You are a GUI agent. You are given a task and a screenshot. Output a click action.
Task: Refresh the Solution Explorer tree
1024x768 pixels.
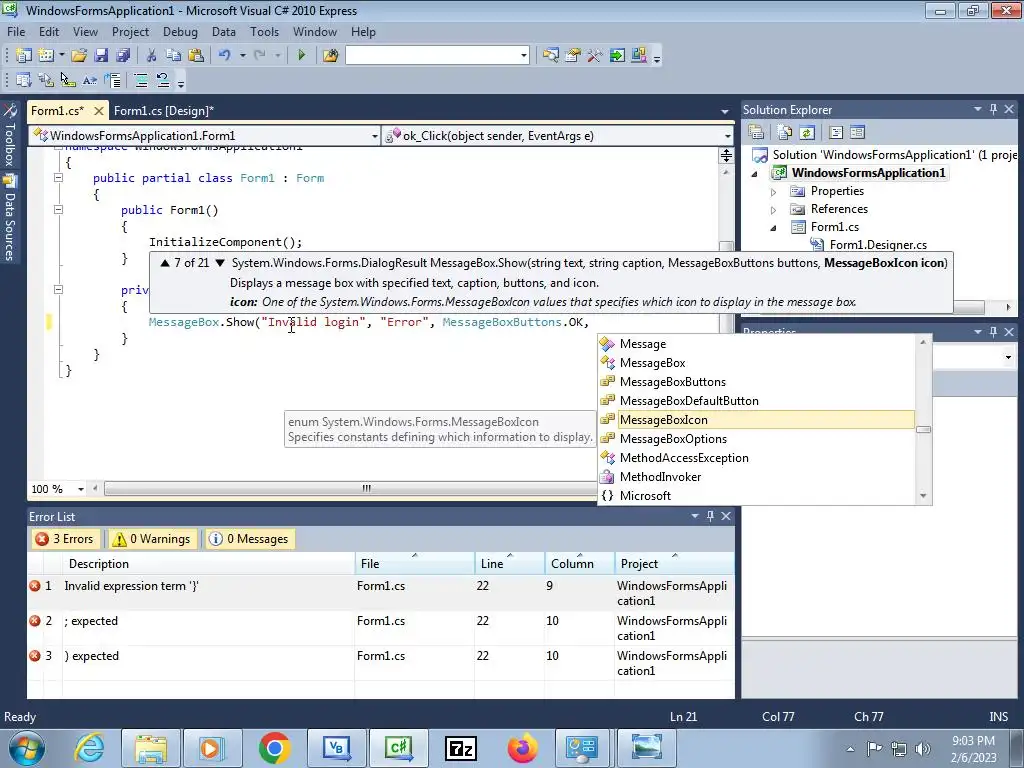point(807,133)
